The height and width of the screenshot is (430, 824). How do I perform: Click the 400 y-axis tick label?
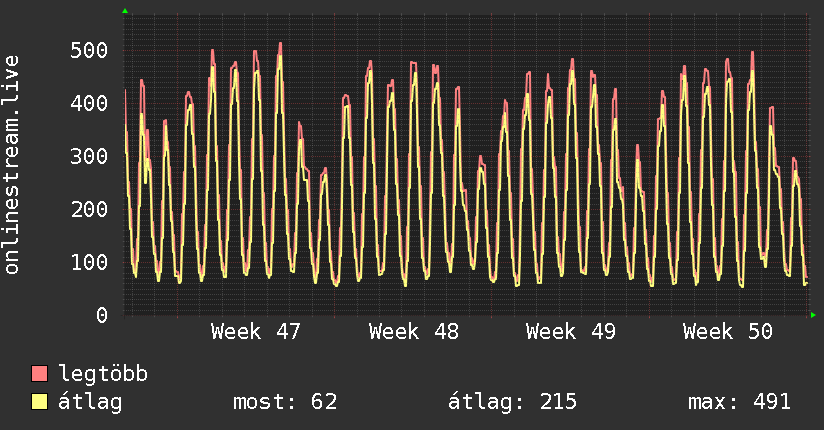(x=89, y=103)
